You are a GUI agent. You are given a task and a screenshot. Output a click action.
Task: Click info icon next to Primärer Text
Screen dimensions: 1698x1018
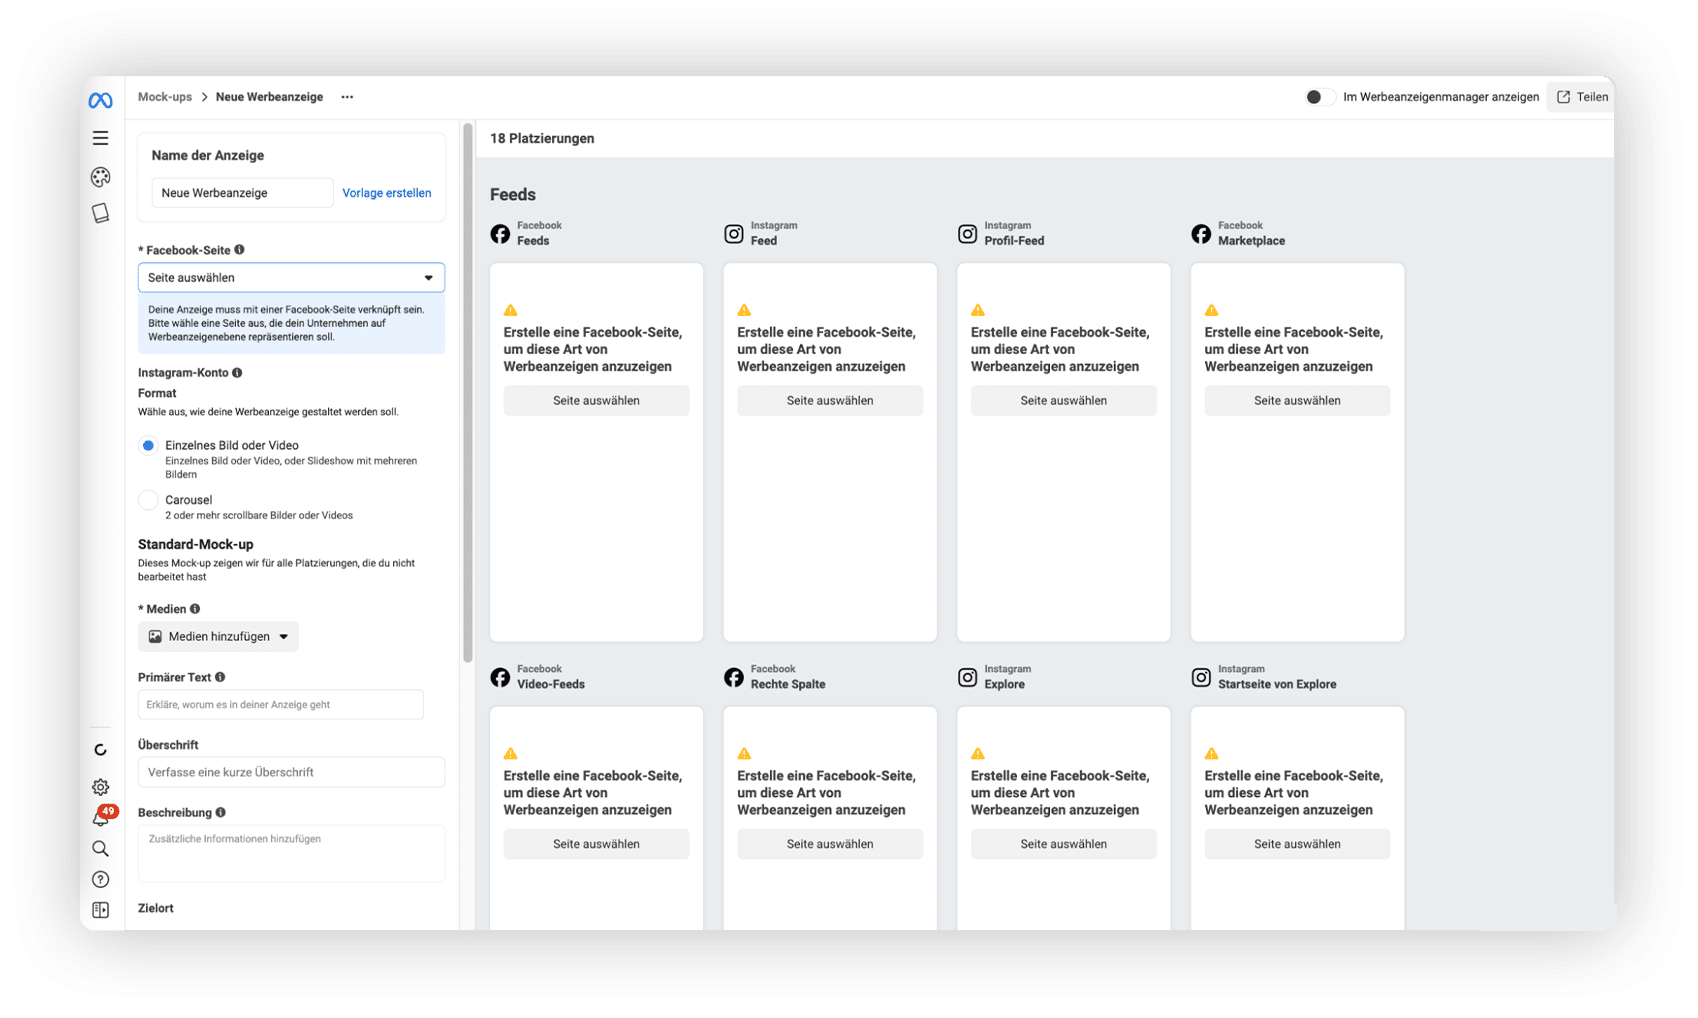coord(220,677)
